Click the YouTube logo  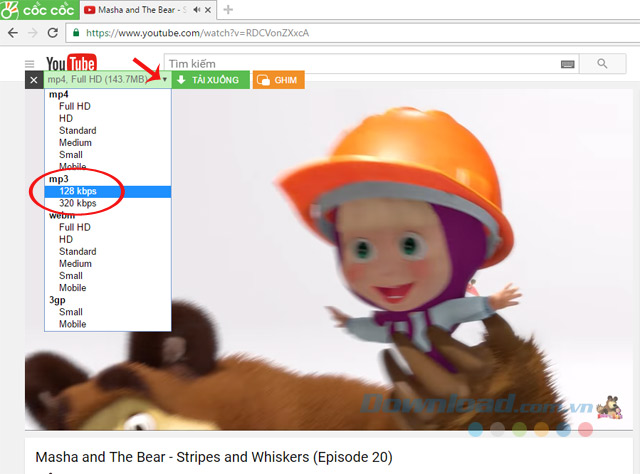(71, 63)
